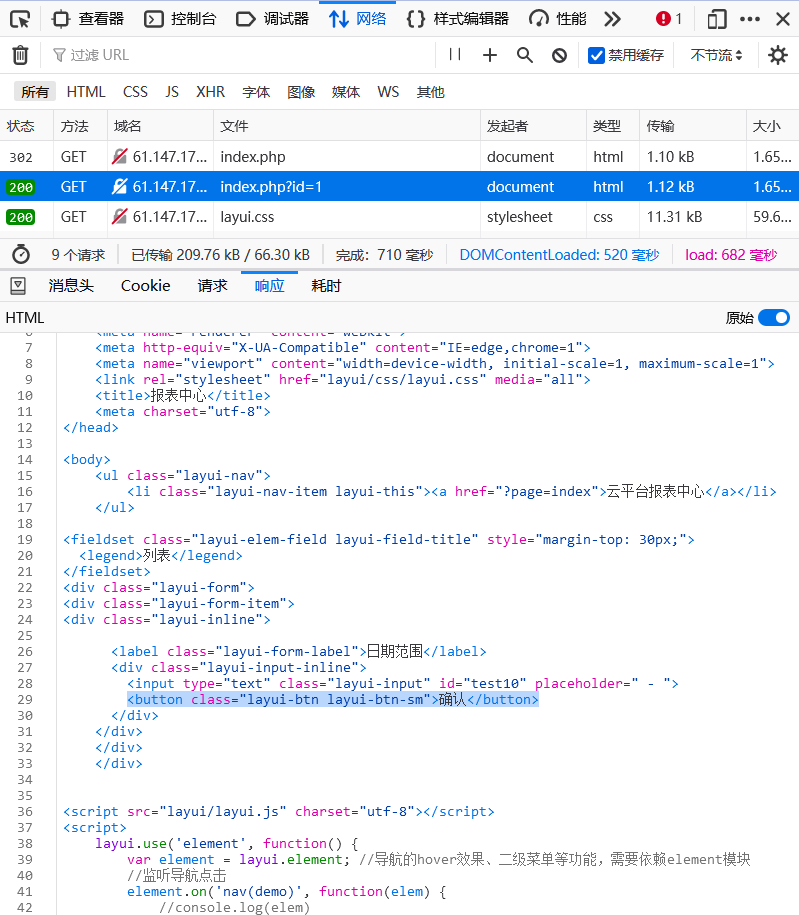Open network search with magnifier icon
Viewport: 799px width, 915px height.
525,55
